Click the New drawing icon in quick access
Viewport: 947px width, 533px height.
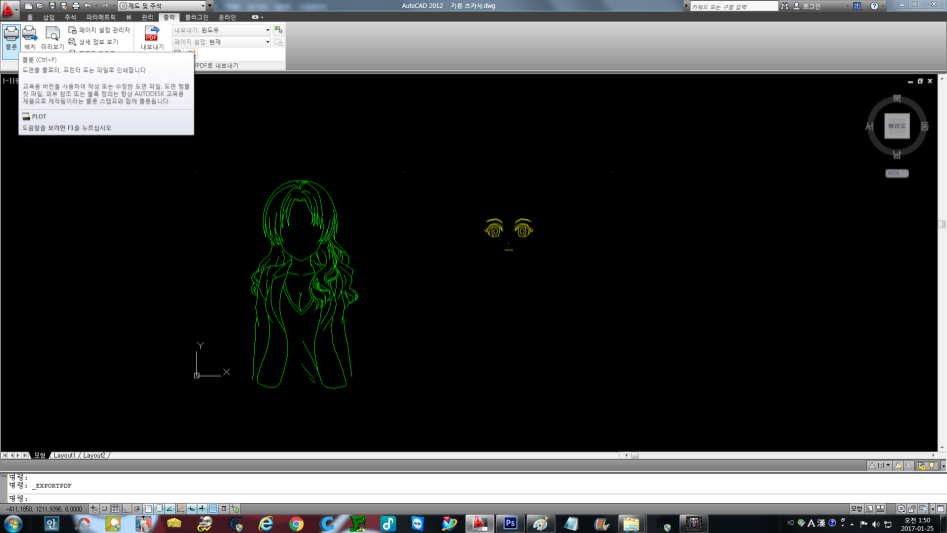28,5
